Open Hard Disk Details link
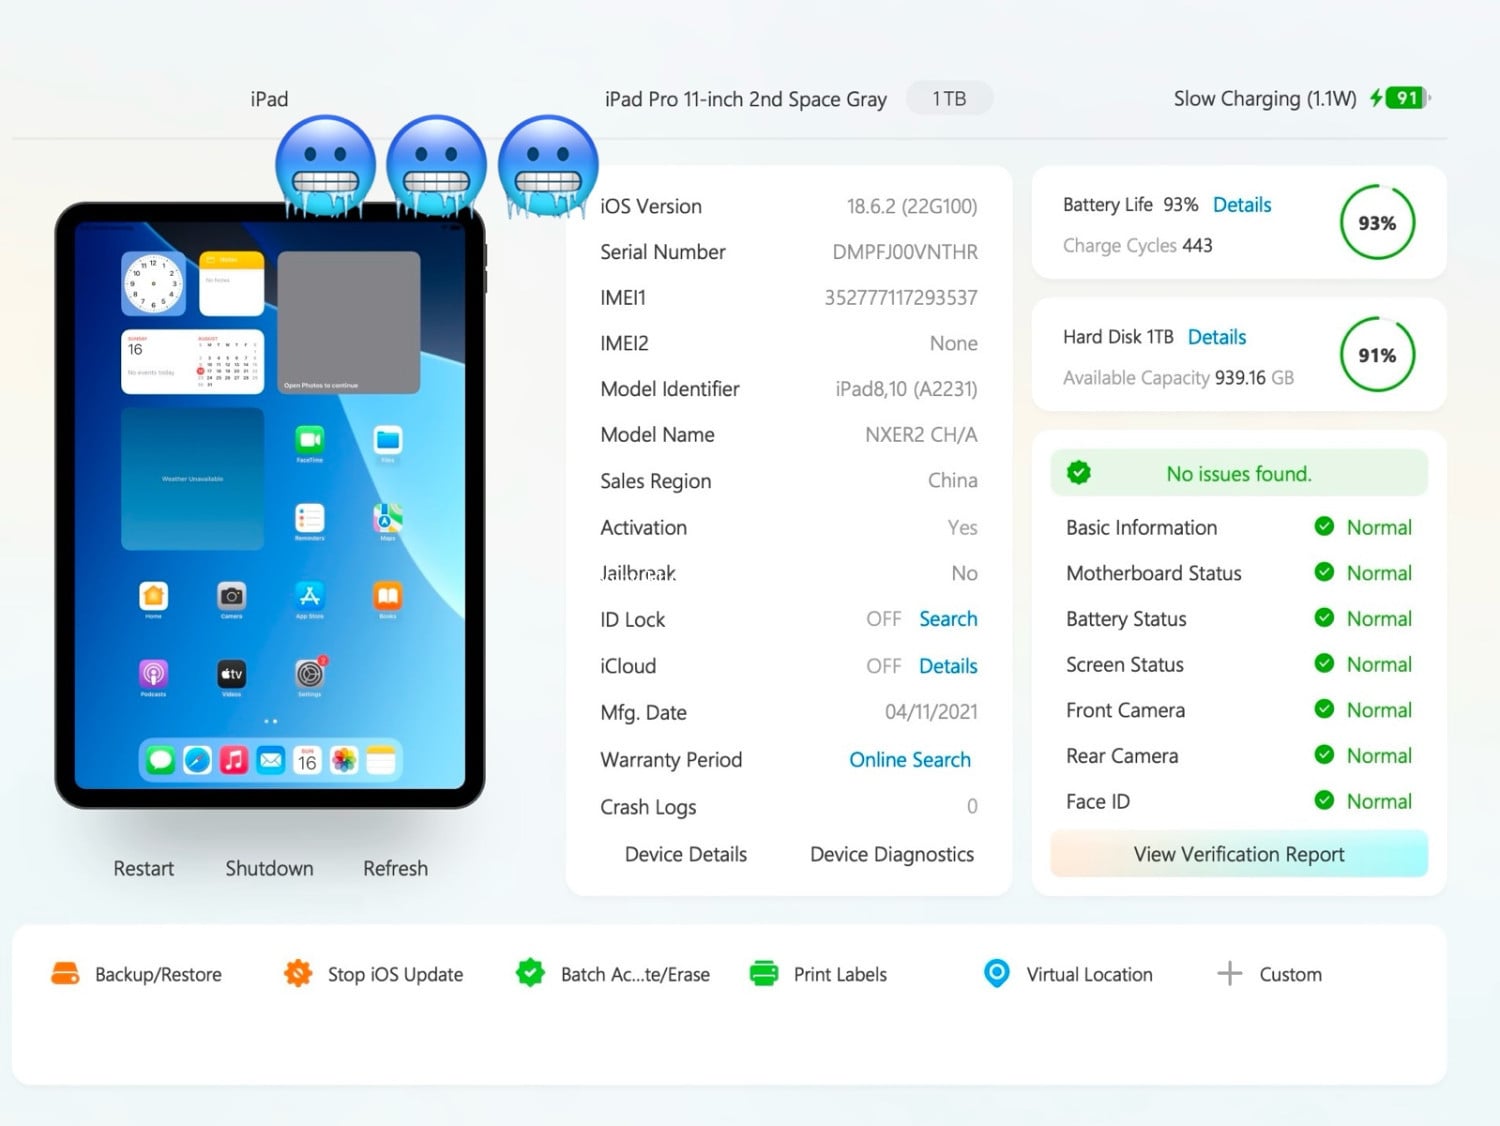The height and width of the screenshot is (1126, 1500). pyautogui.click(x=1217, y=337)
